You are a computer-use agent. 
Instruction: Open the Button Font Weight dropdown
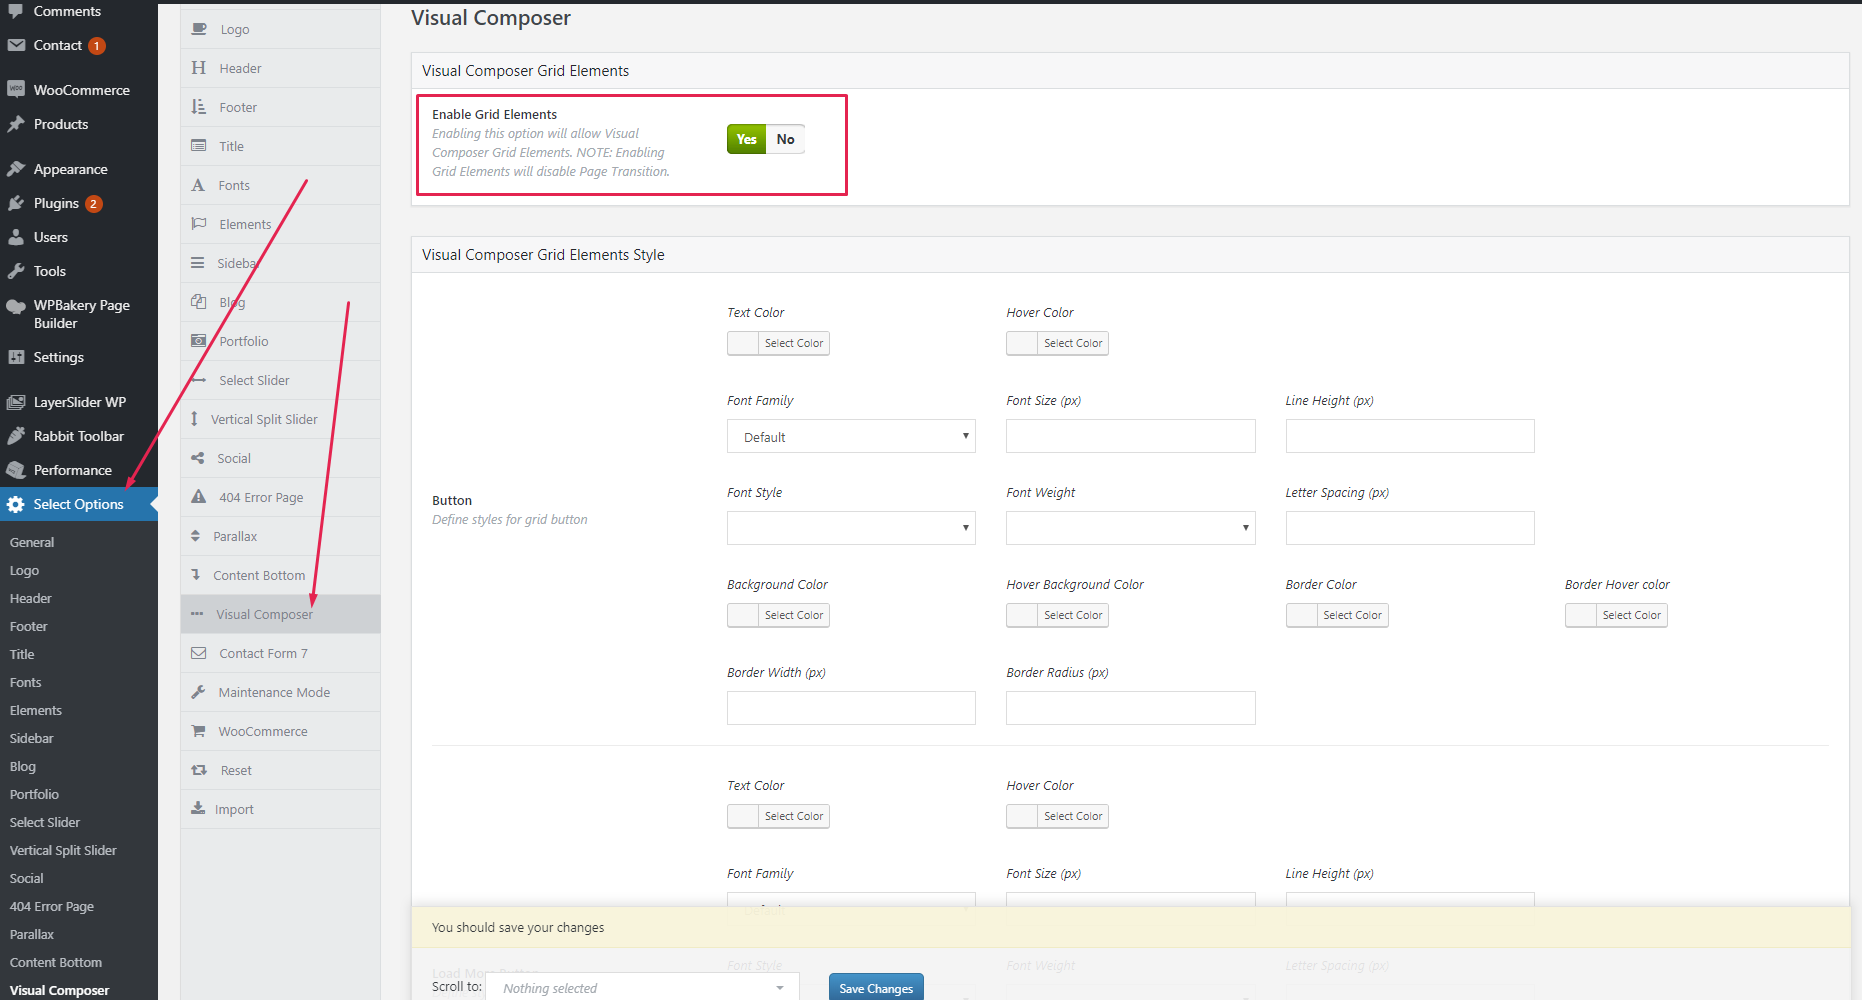coord(1130,528)
